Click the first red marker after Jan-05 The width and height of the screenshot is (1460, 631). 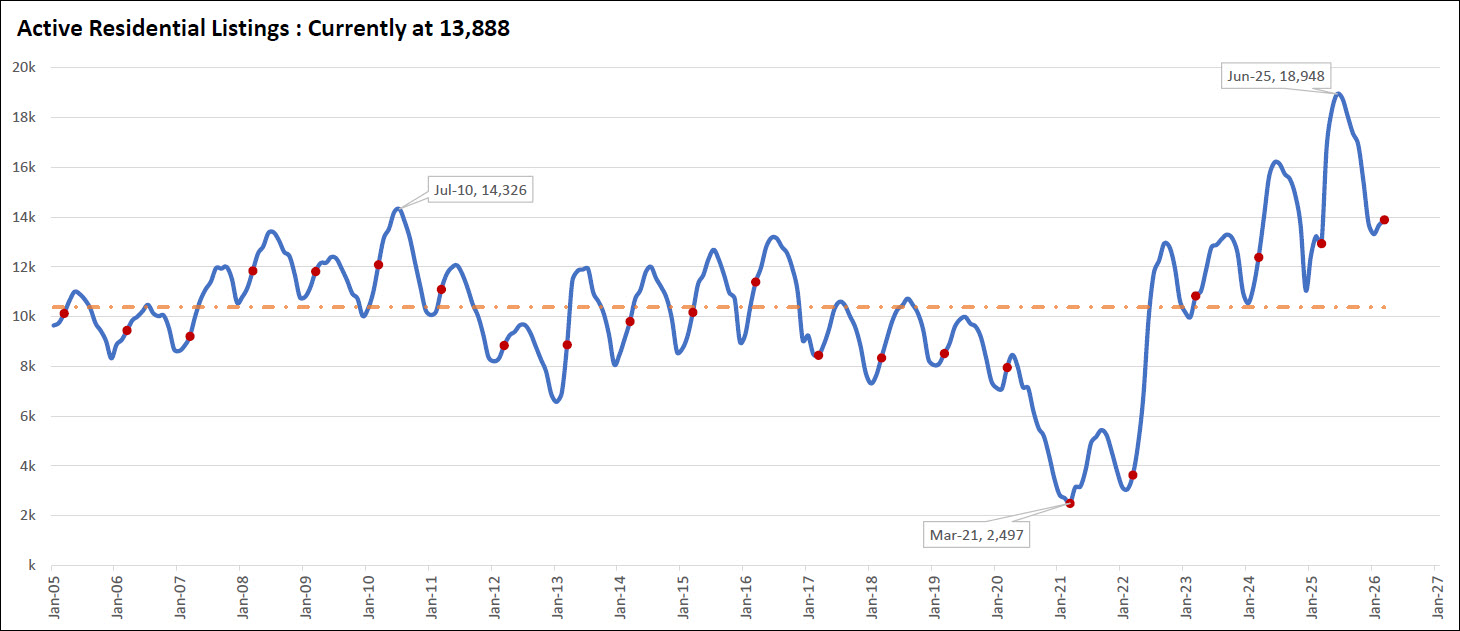pyautogui.click(x=64, y=313)
